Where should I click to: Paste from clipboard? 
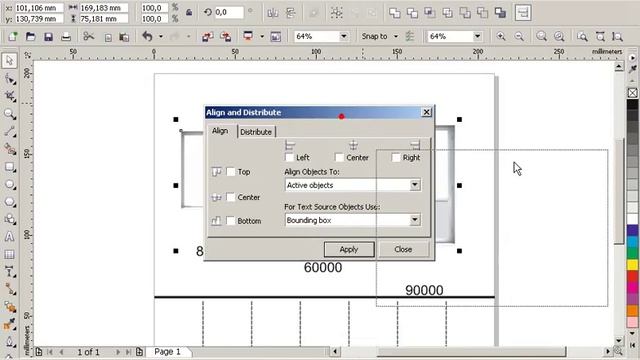(124, 37)
